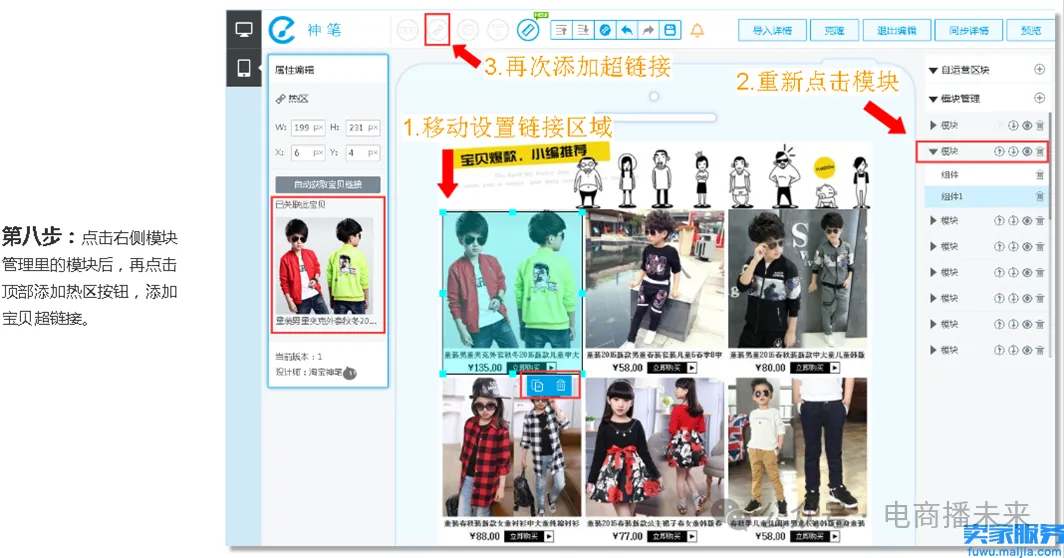Click the add hotspot link icon in top toolbar
This screenshot has width=1064, height=558.
tap(437, 30)
